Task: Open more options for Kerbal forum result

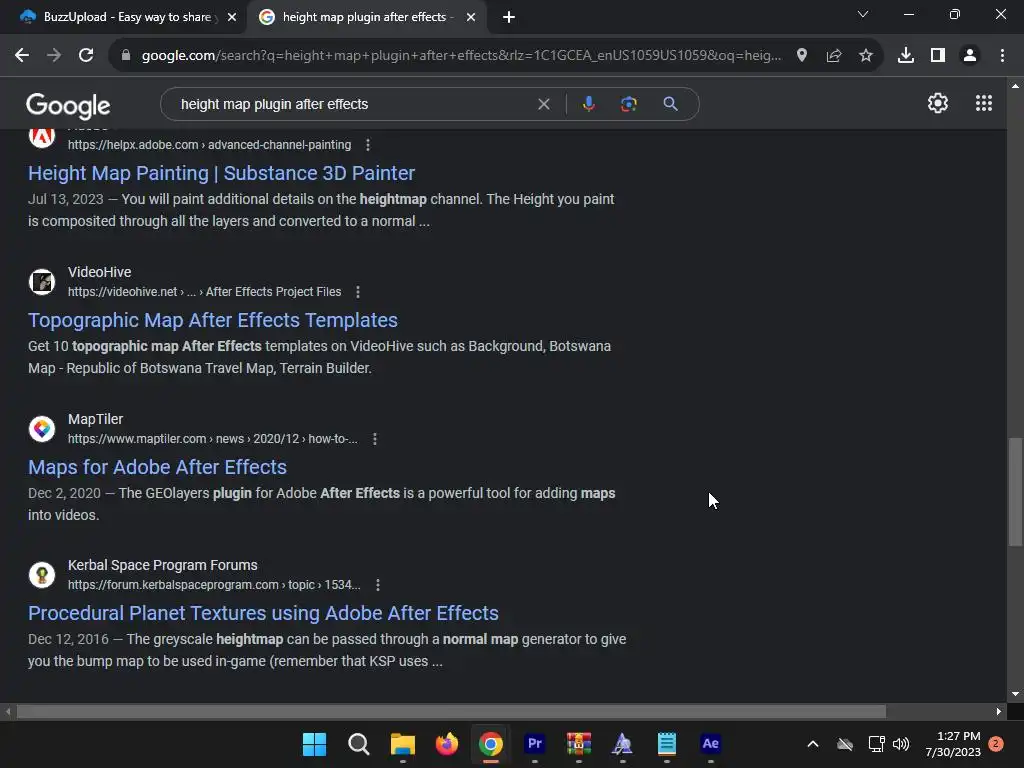Action: point(378,585)
